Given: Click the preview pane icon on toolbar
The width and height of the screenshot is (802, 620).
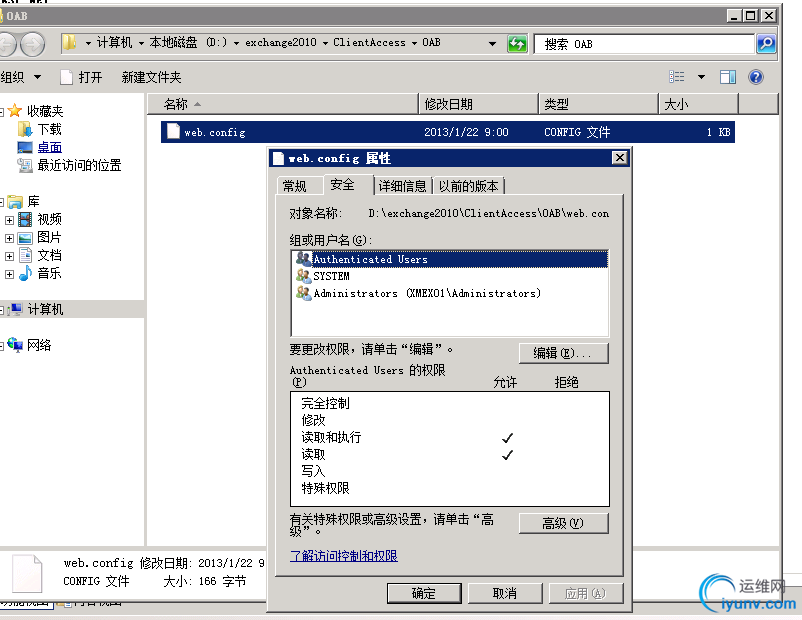Looking at the screenshot, I should click(728, 77).
